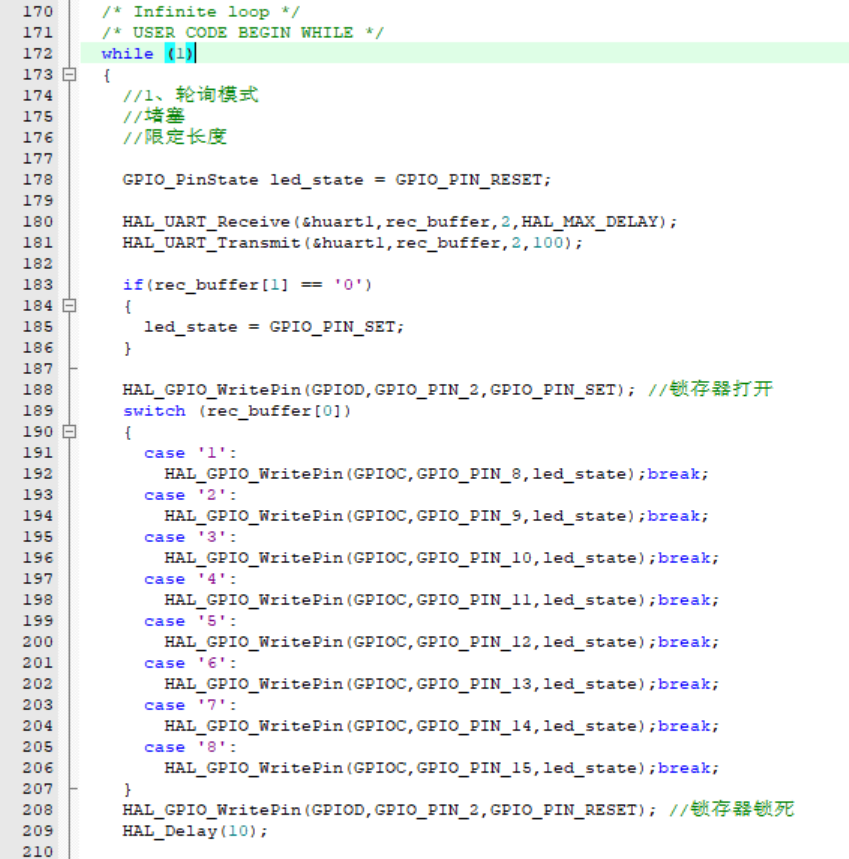Click the '//1、轮询模式' comment line
The image size is (849, 859).
190,95
